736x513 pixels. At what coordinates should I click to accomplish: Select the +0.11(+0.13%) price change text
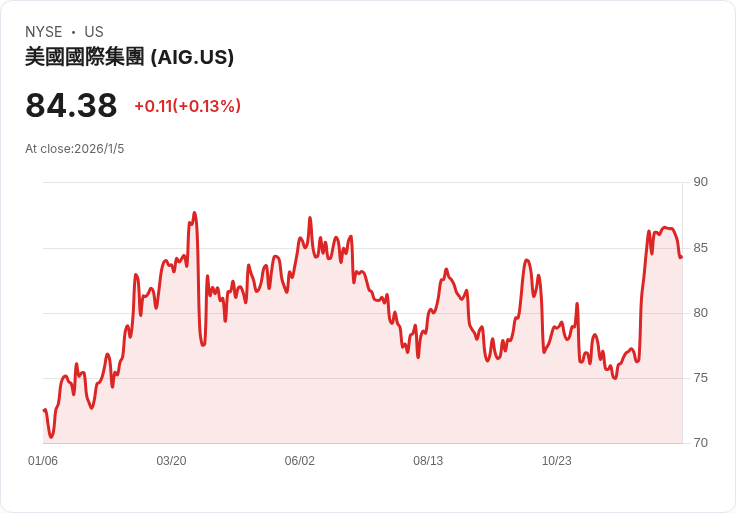(x=187, y=106)
